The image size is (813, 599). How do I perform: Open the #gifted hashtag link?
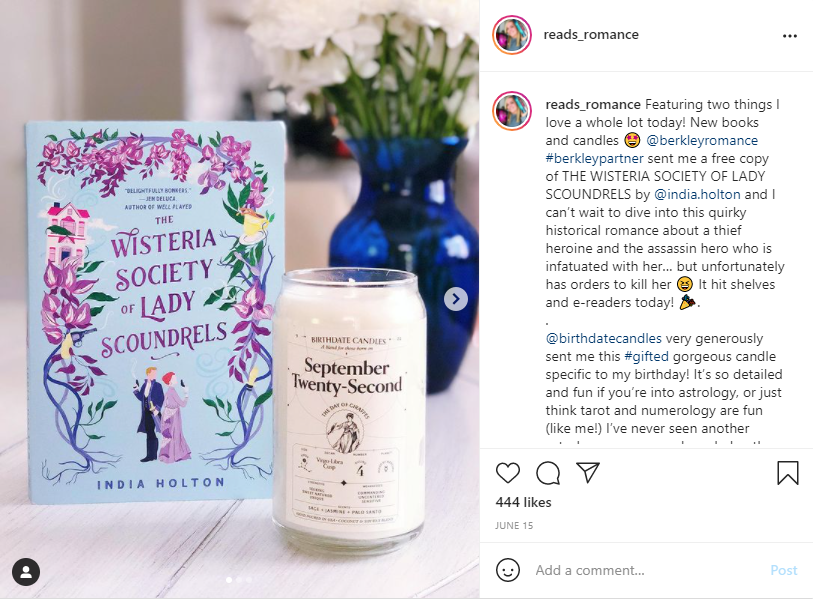click(648, 356)
